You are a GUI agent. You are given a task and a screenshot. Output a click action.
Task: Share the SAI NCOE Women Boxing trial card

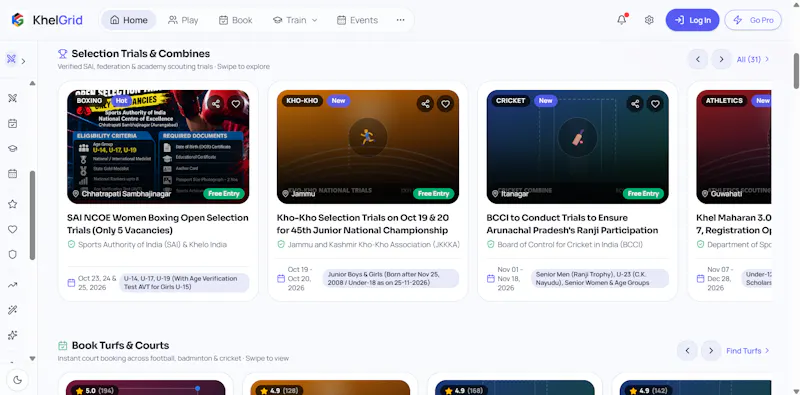click(x=216, y=104)
